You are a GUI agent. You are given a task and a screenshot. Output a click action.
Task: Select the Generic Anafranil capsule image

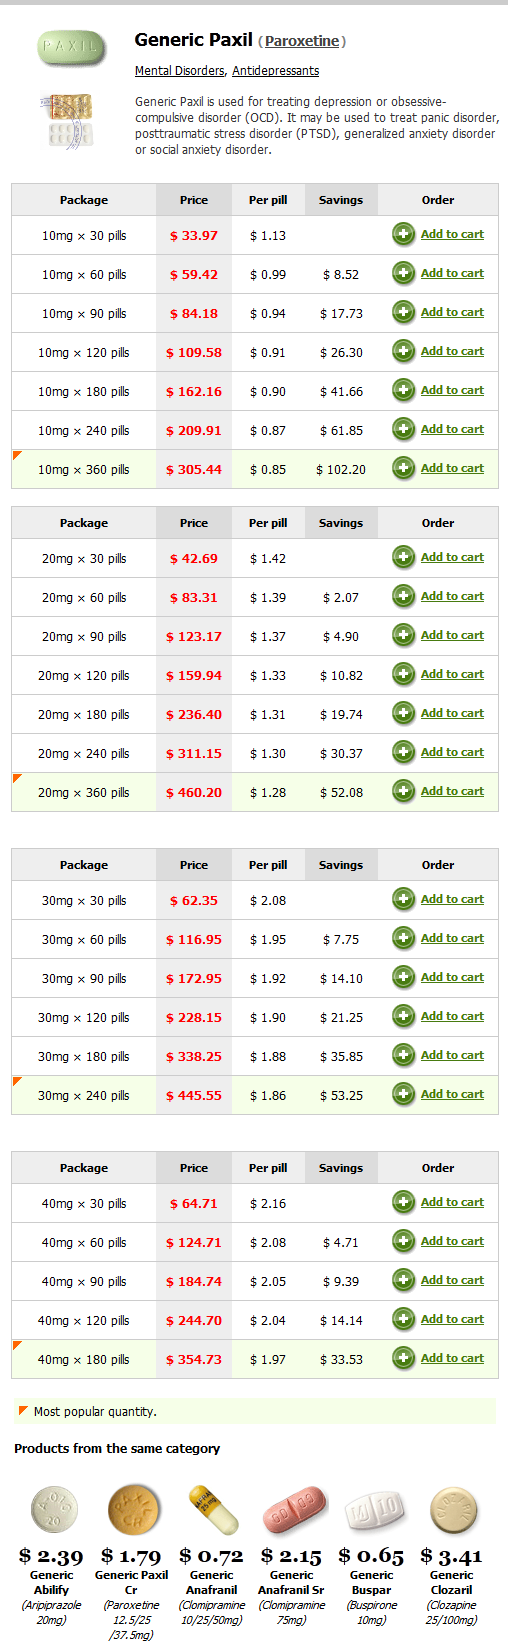213,1510
